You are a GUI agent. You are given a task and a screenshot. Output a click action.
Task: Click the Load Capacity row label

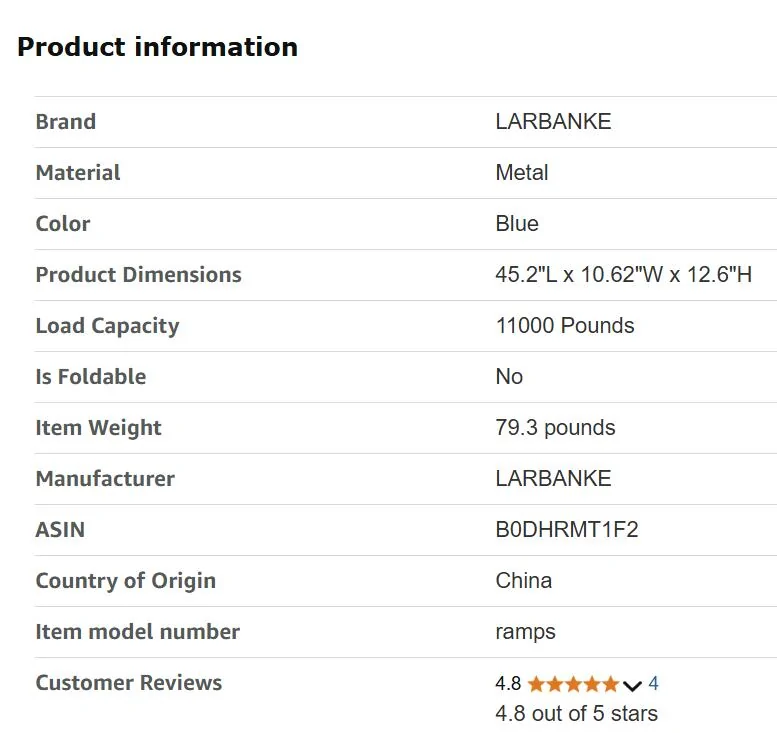[107, 326]
